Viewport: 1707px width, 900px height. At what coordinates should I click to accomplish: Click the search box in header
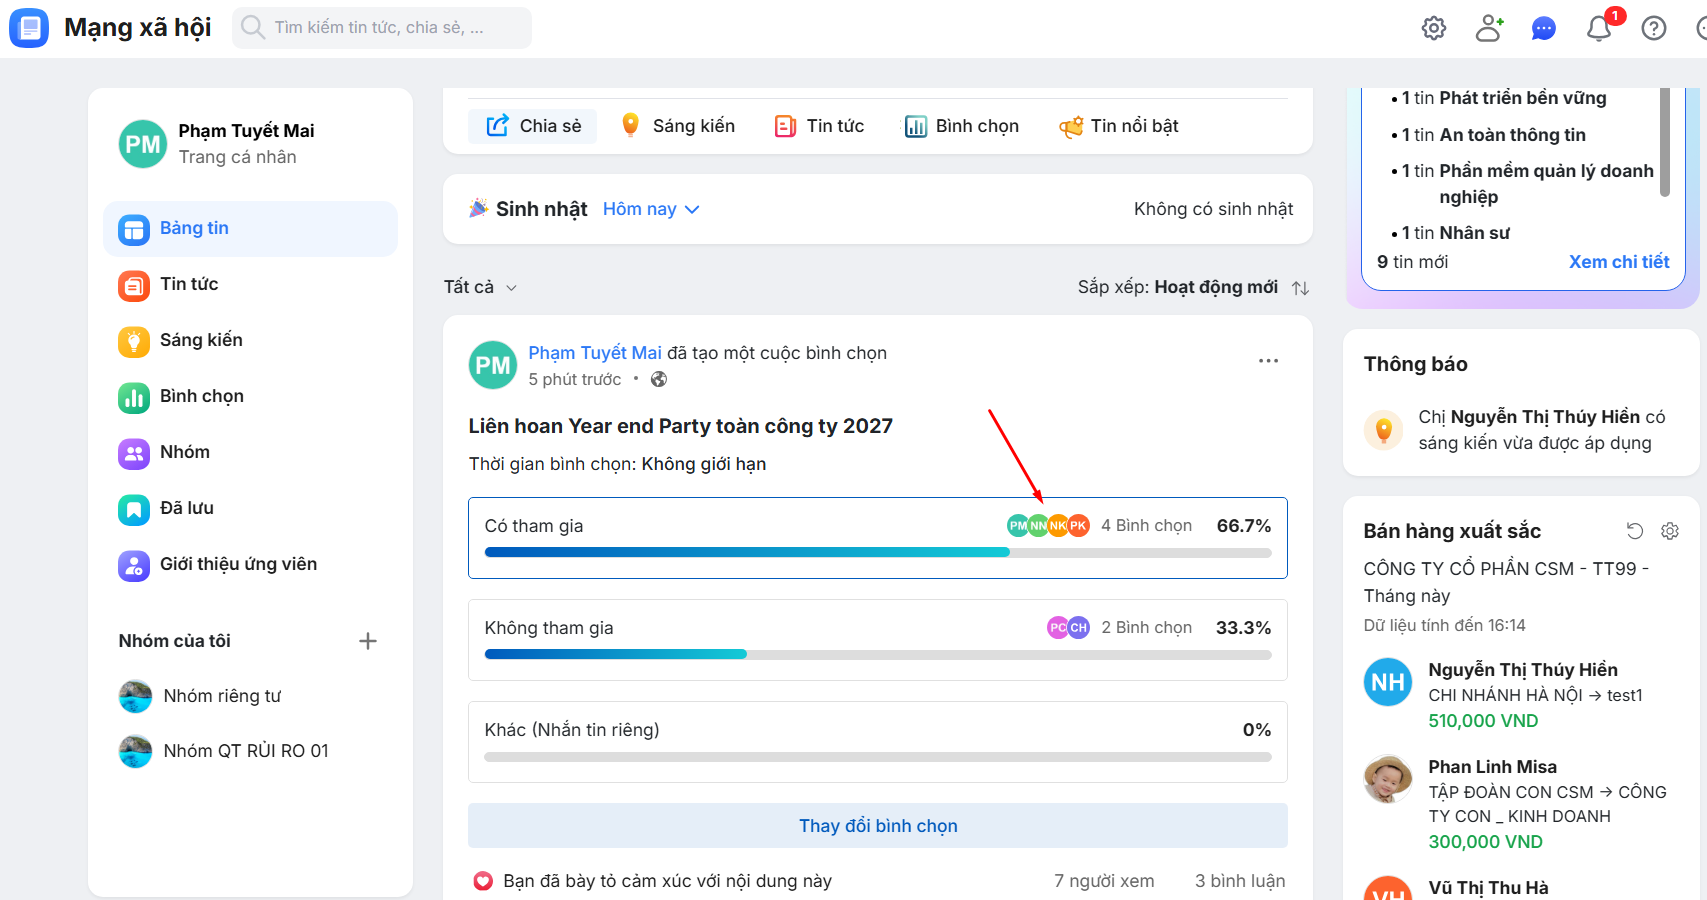390,28
